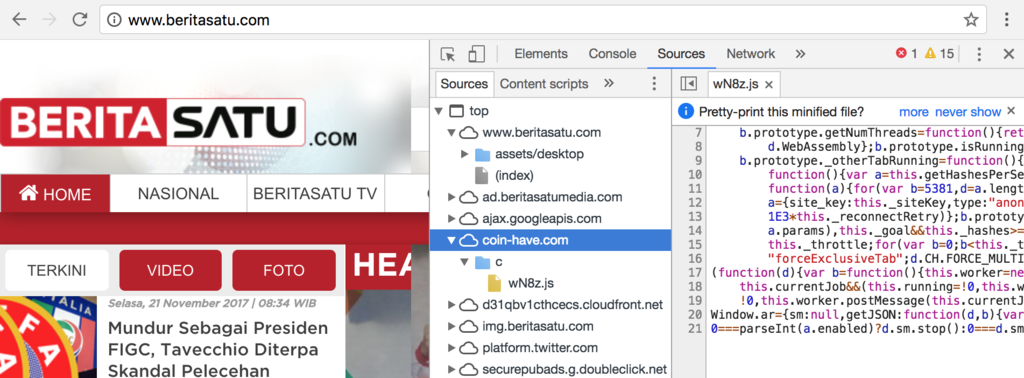Viewport: 1024px width, 378px height.
Task: Collapse the c folder
Action: tap(464, 262)
